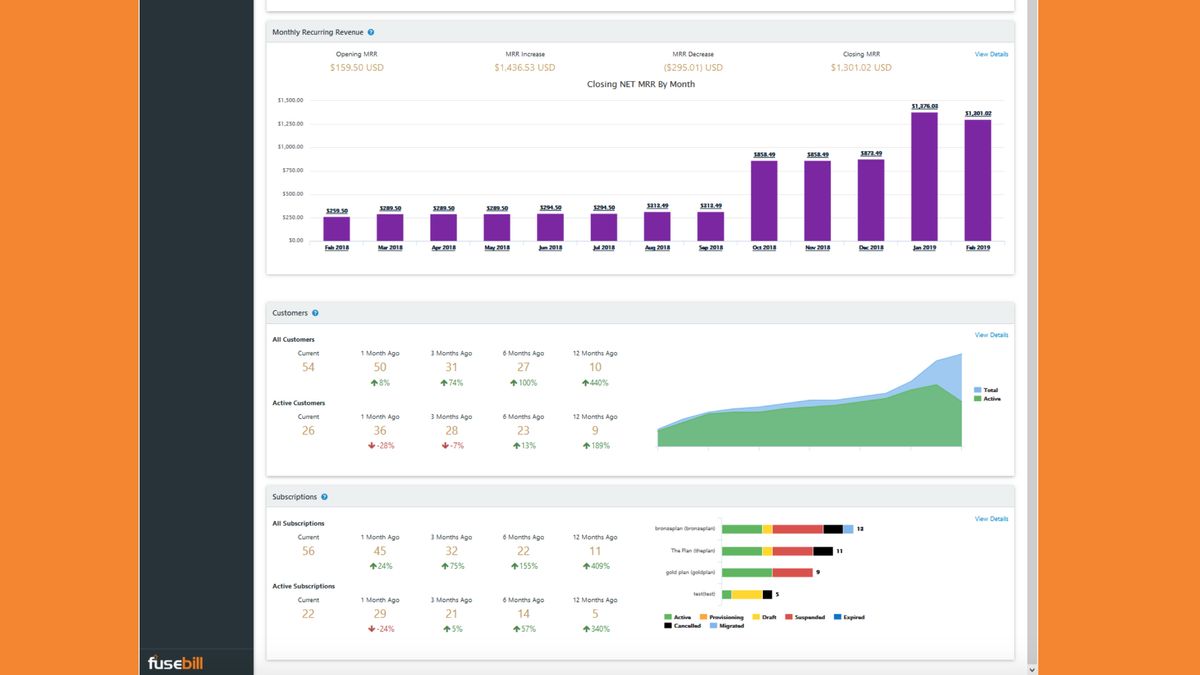Click the 409% change under All Subscriptions
The image size is (1200, 675).
pos(595,566)
